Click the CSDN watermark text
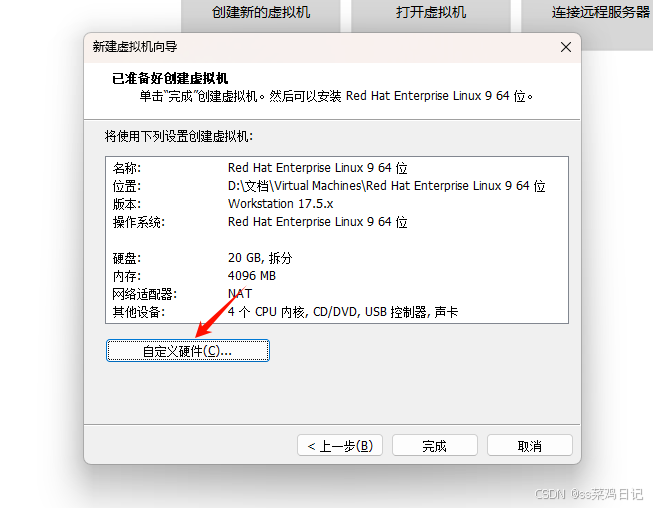 [x=589, y=494]
